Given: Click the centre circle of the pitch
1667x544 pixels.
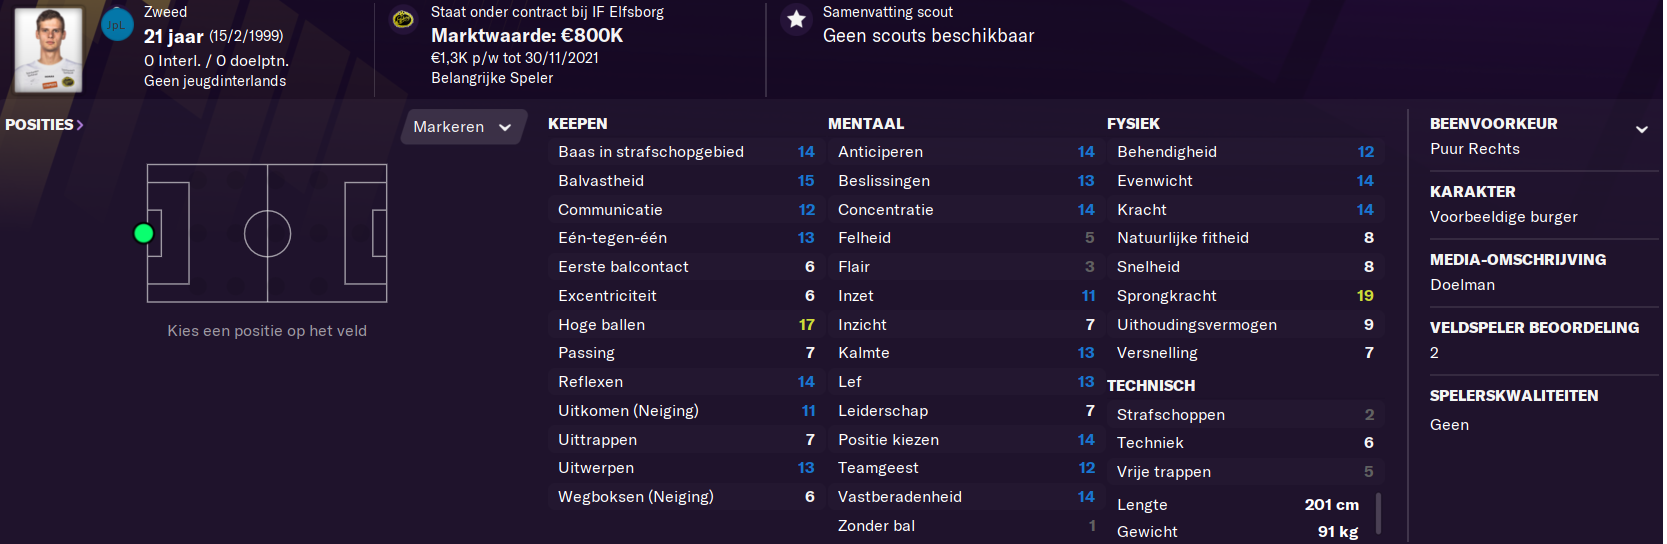Looking at the screenshot, I should pos(267,234).
